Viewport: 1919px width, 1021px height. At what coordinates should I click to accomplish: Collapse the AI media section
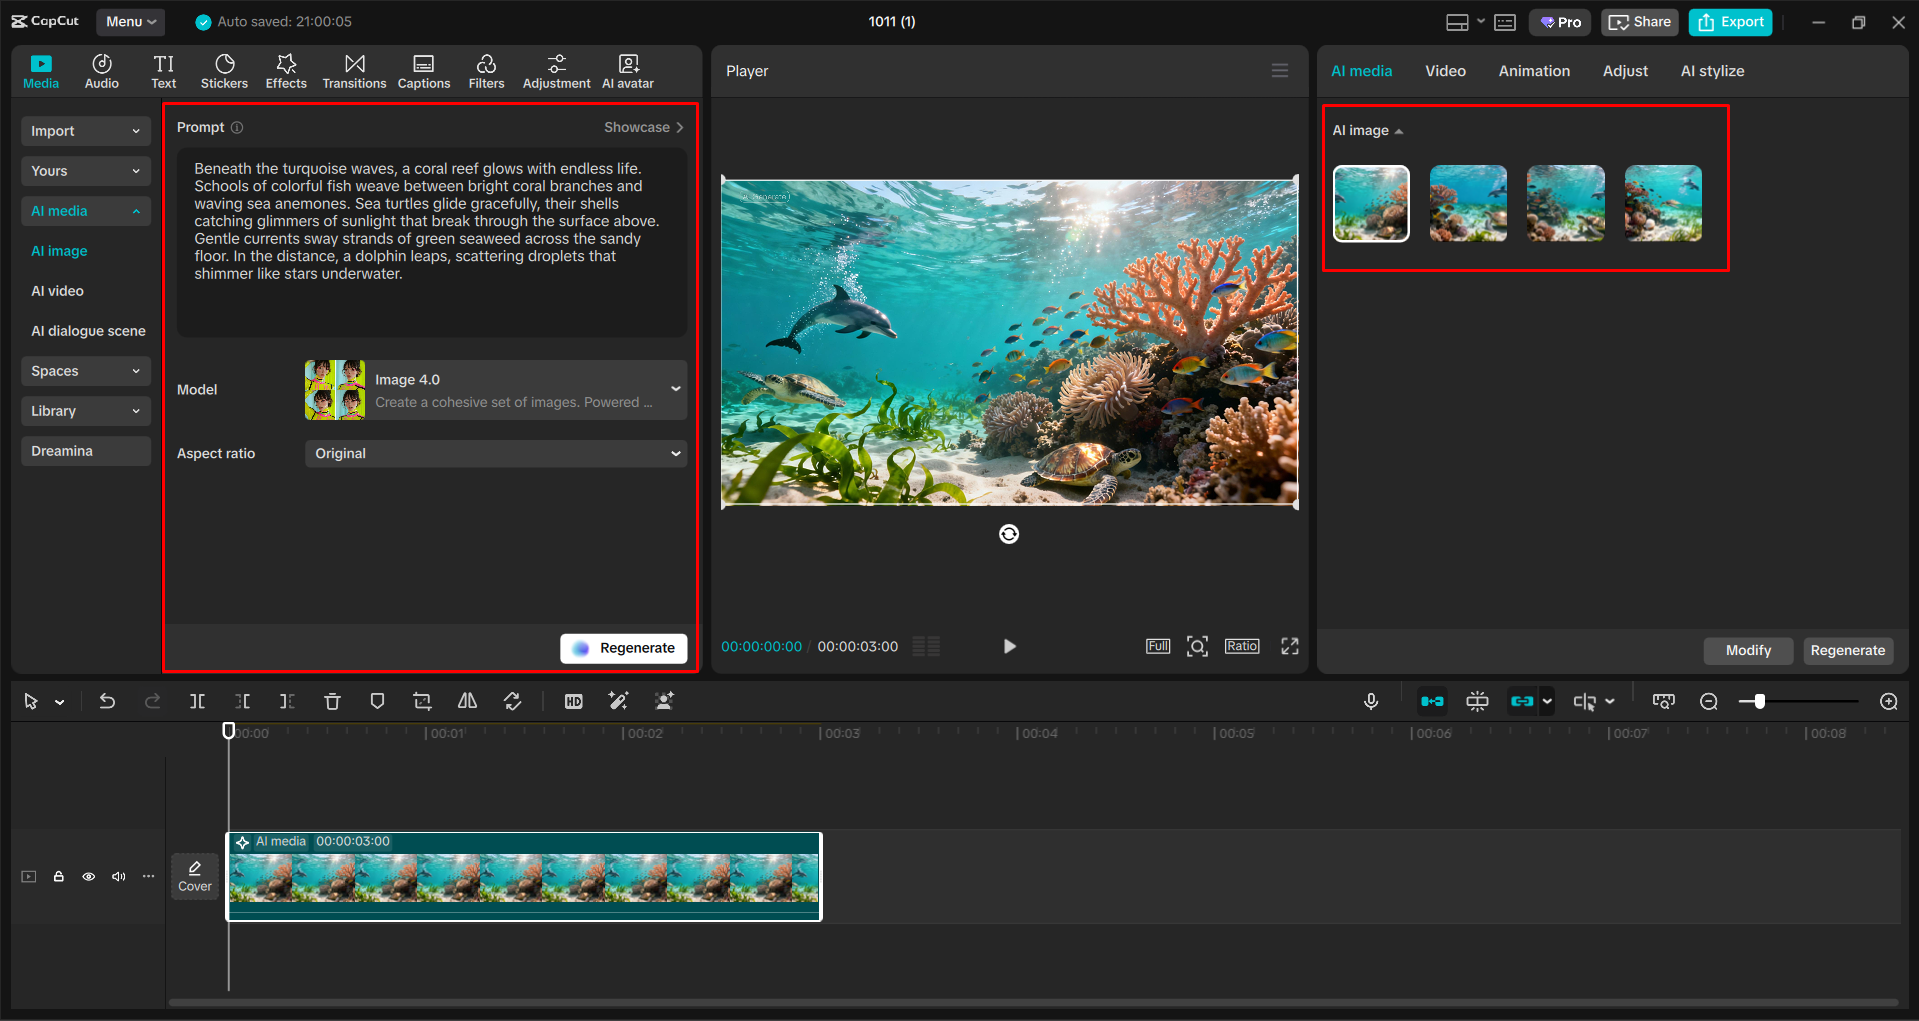(x=86, y=211)
